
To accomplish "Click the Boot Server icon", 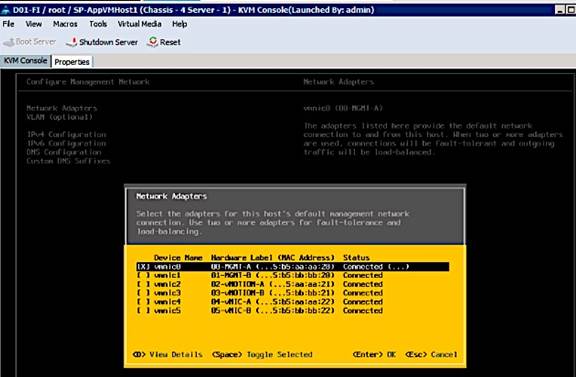I will pyautogui.click(x=8, y=42).
